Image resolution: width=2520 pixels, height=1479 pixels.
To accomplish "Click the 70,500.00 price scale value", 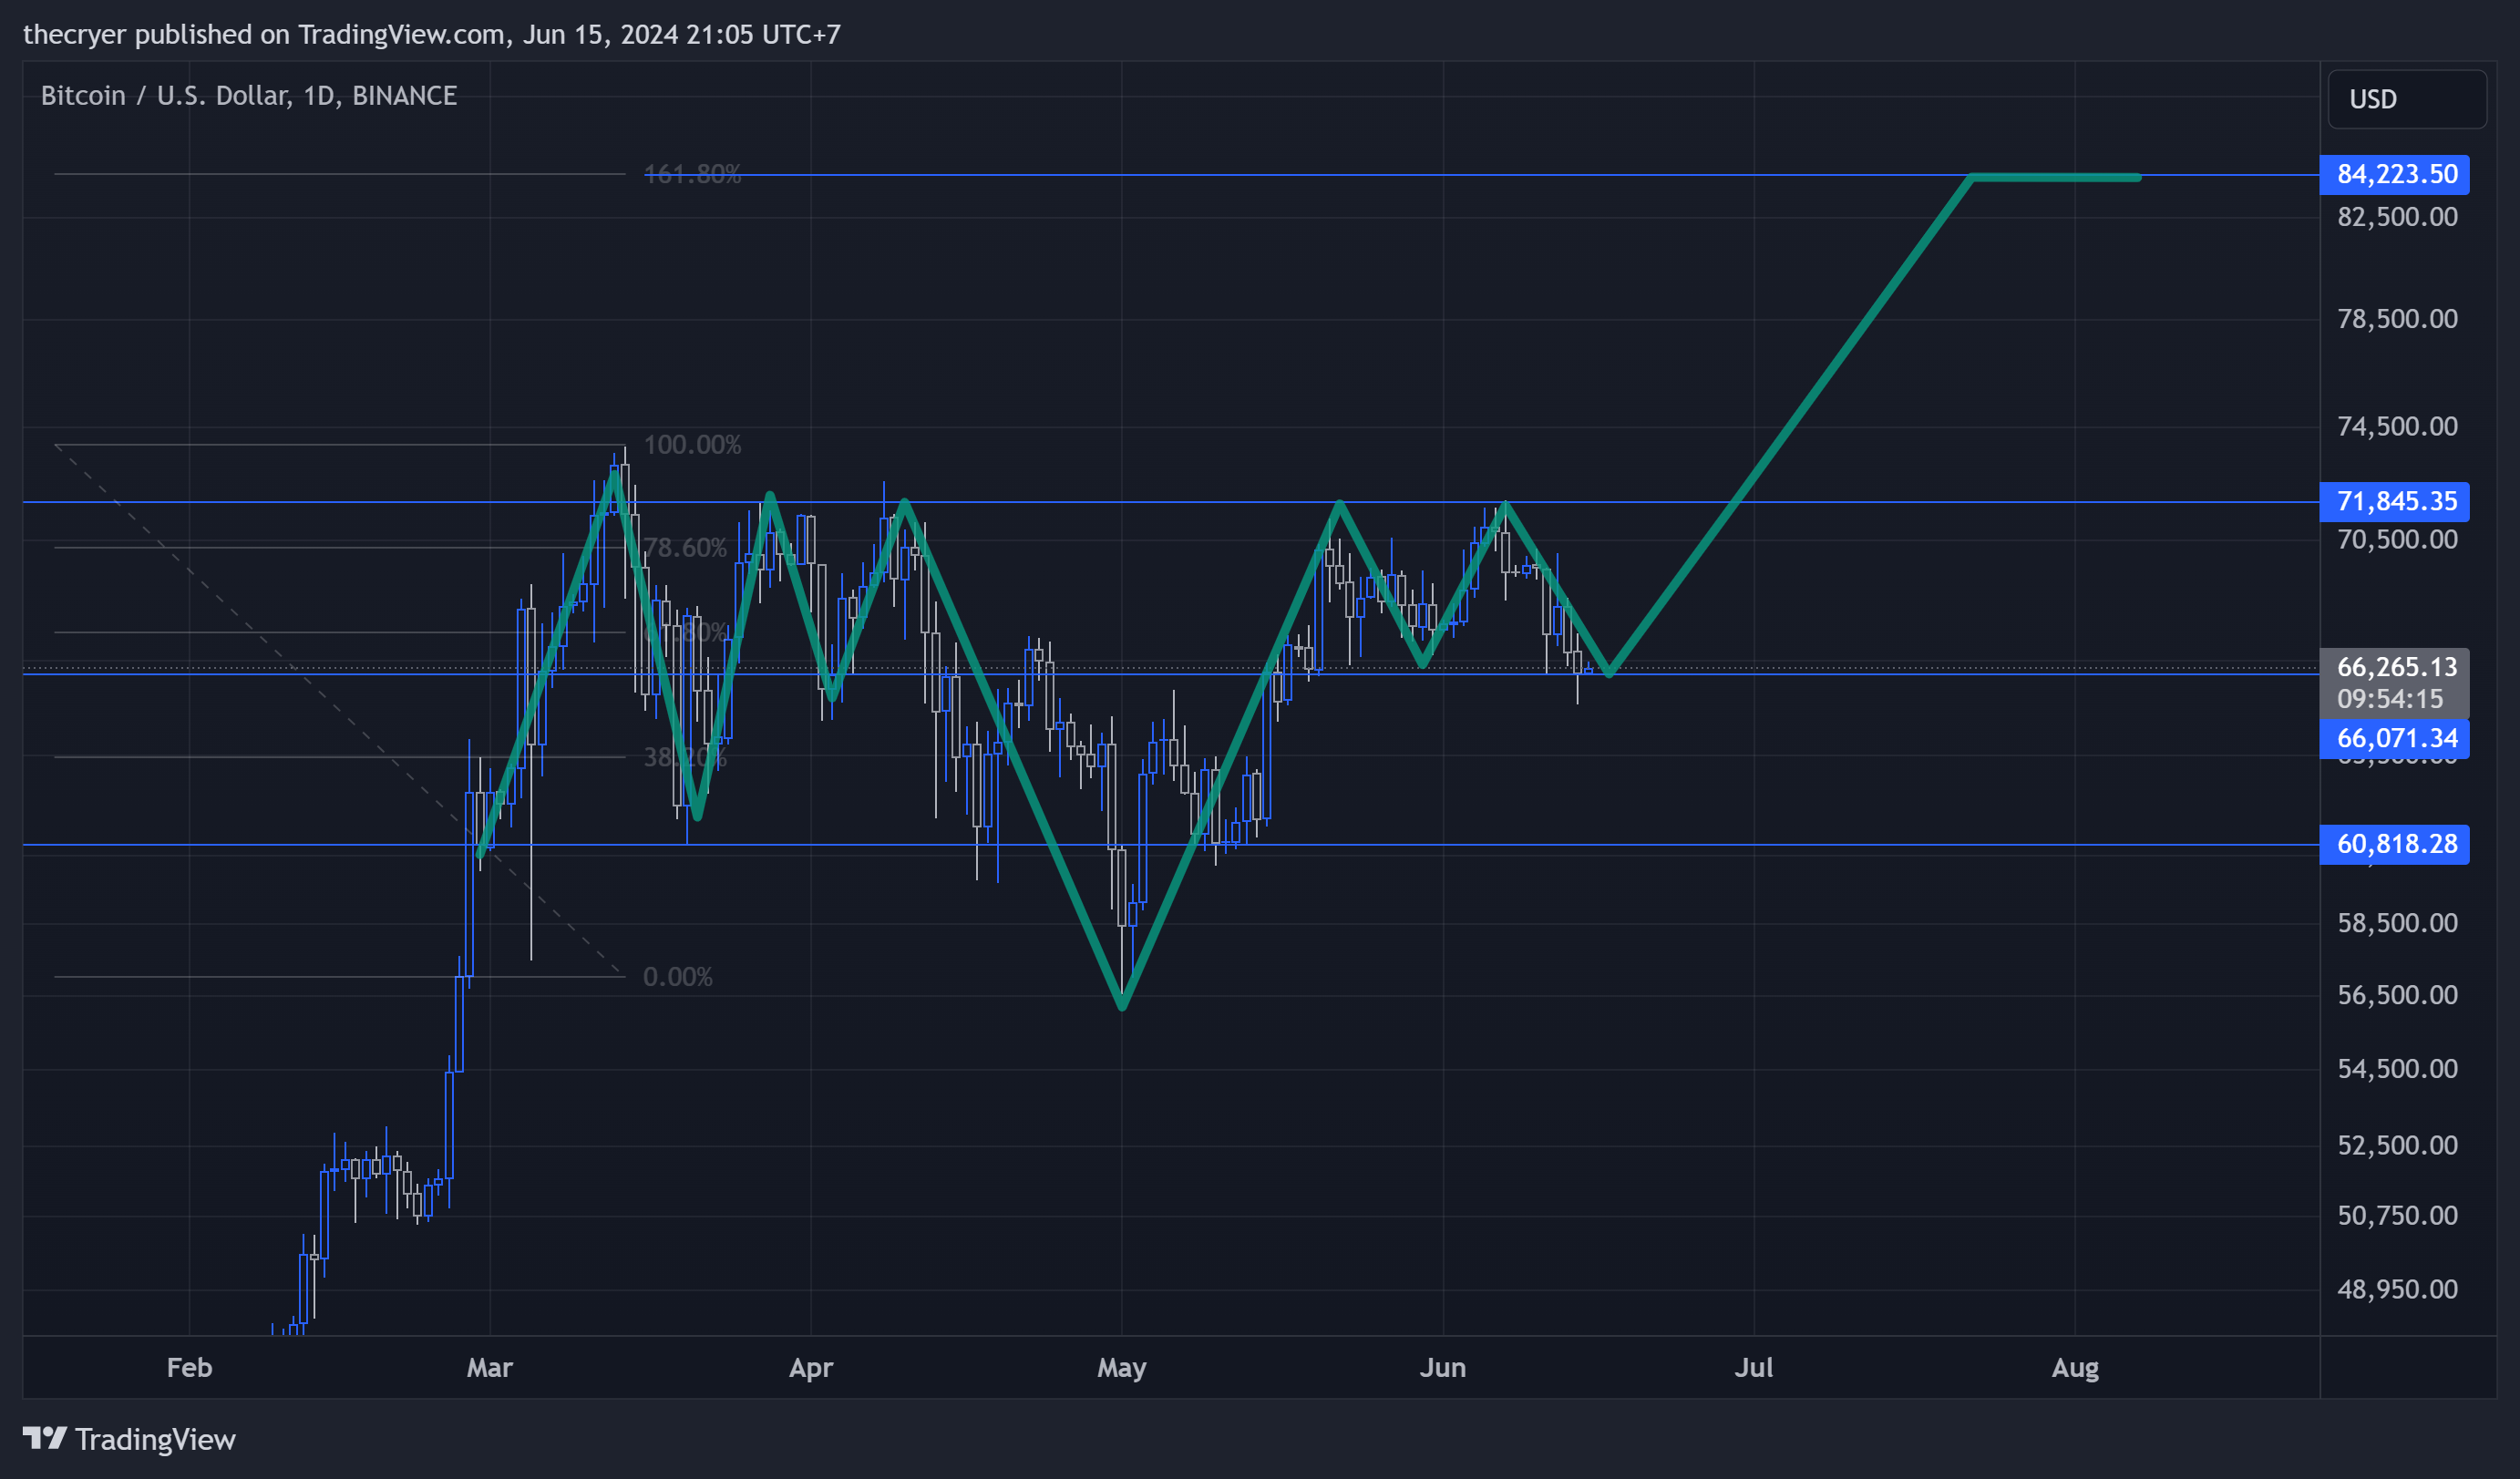I will (2397, 540).
